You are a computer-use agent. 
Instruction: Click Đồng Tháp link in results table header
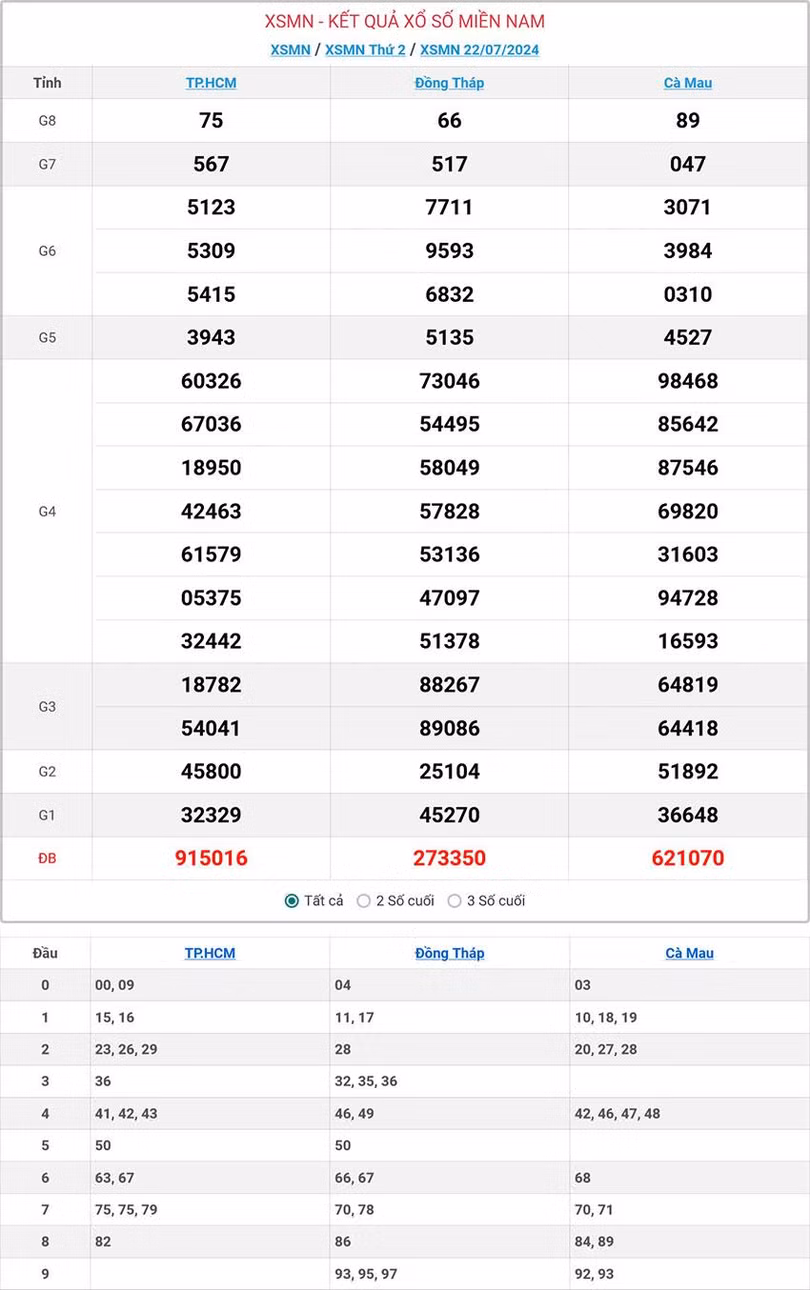(449, 83)
